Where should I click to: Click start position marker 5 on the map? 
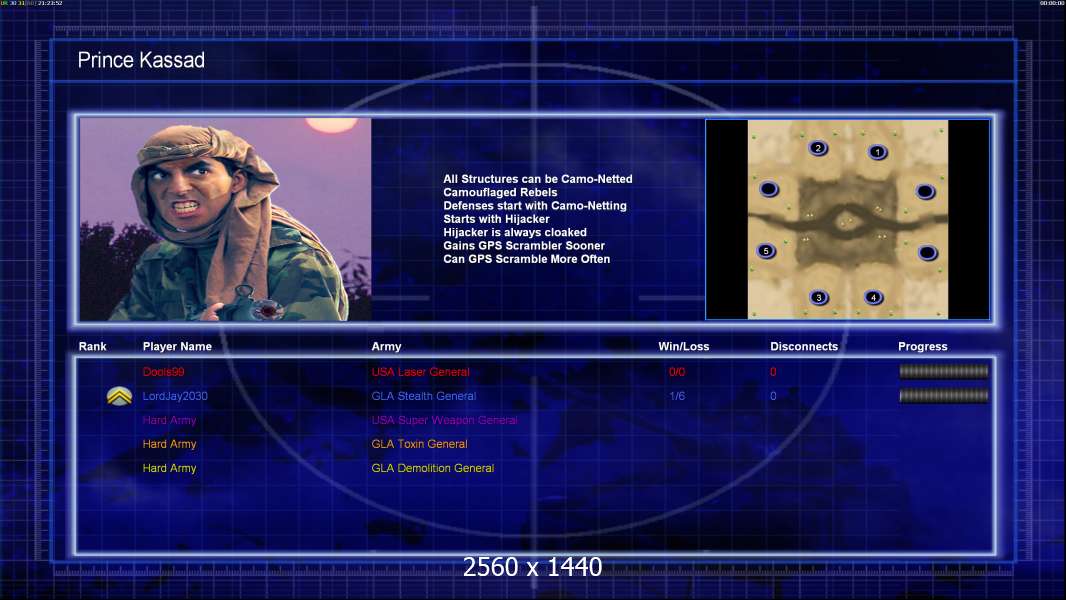click(x=766, y=251)
